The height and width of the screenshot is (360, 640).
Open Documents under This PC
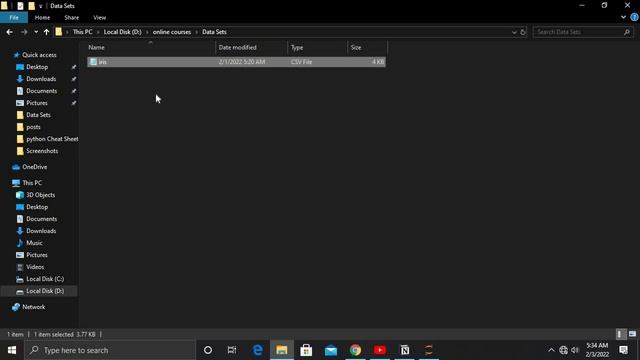pos(41,219)
